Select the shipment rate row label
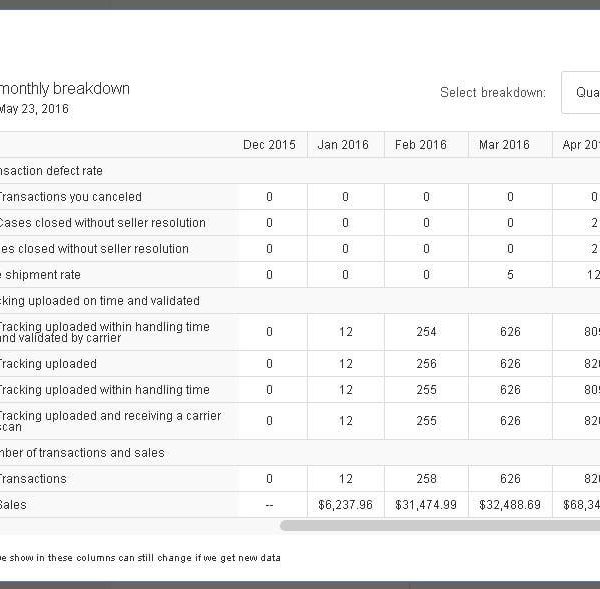Viewport: 600px width, 589px height. [x=40, y=275]
